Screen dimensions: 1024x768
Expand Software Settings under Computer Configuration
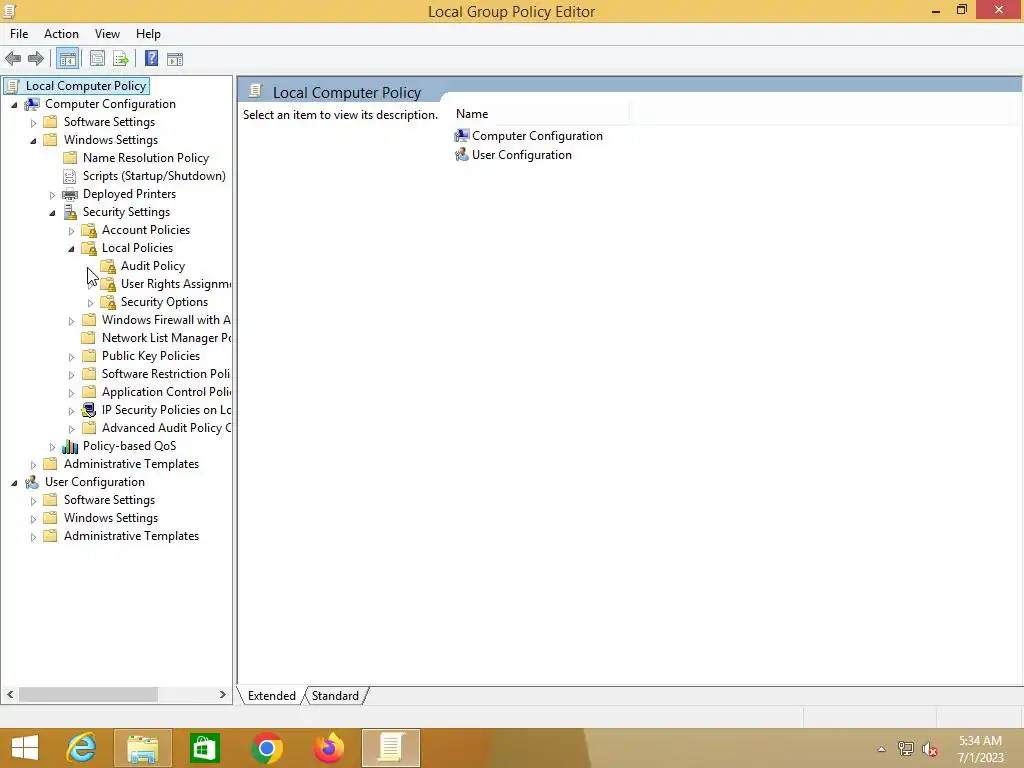click(x=33, y=123)
